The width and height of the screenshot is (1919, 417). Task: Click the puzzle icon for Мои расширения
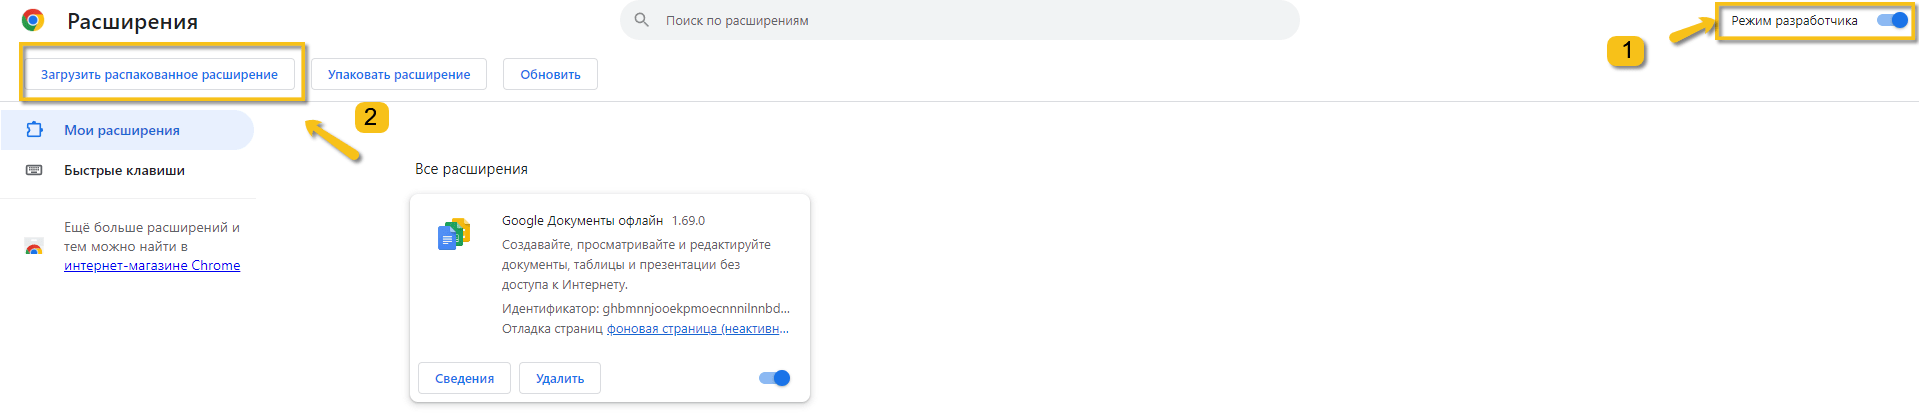[34, 130]
